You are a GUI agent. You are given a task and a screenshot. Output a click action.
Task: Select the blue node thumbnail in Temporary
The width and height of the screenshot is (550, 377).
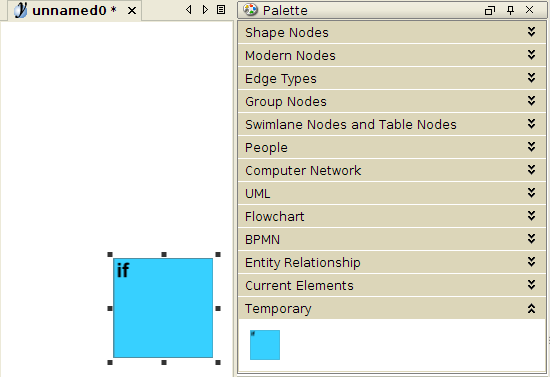(265, 345)
